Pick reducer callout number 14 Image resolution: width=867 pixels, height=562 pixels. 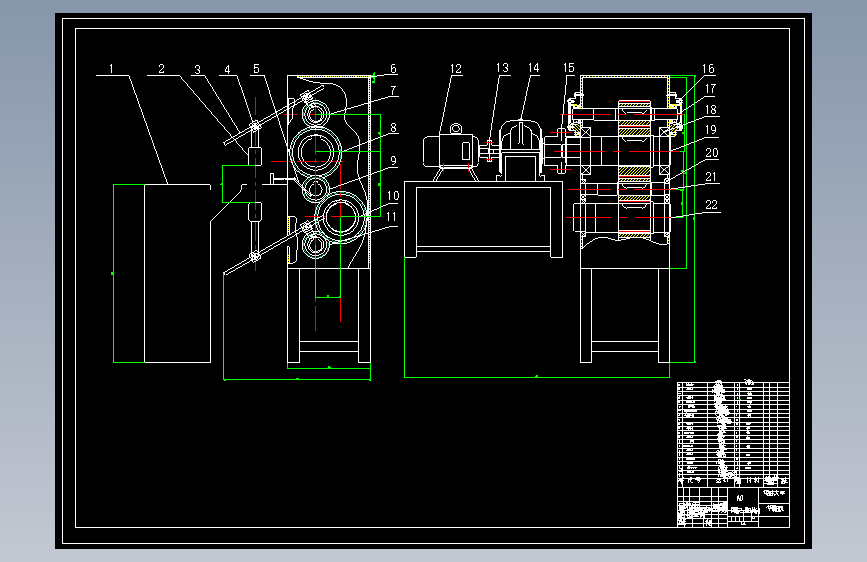pyautogui.click(x=534, y=67)
